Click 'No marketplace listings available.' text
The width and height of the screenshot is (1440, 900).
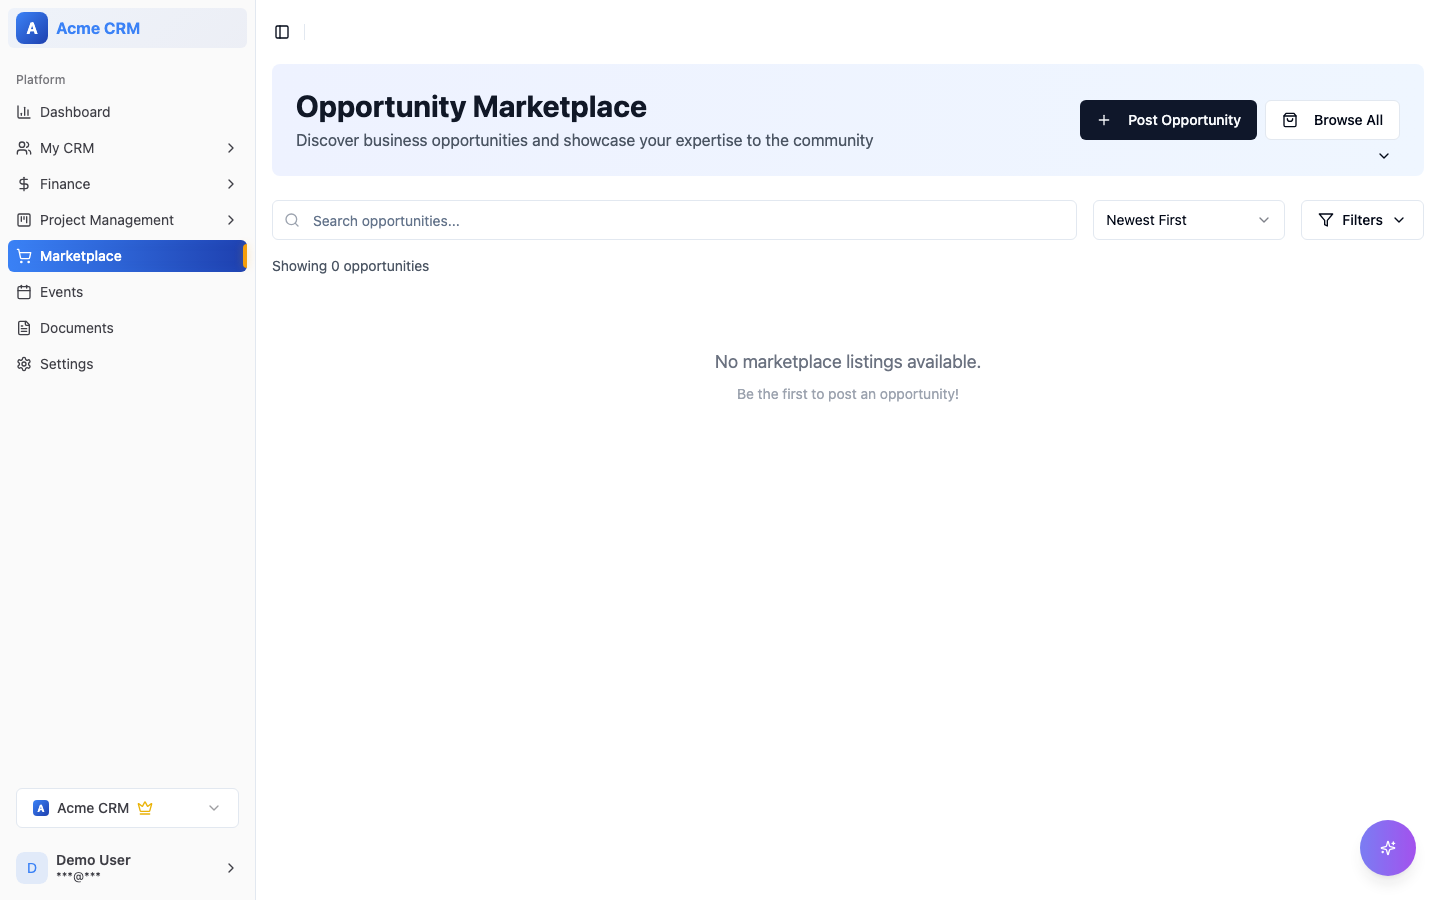tap(848, 362)
